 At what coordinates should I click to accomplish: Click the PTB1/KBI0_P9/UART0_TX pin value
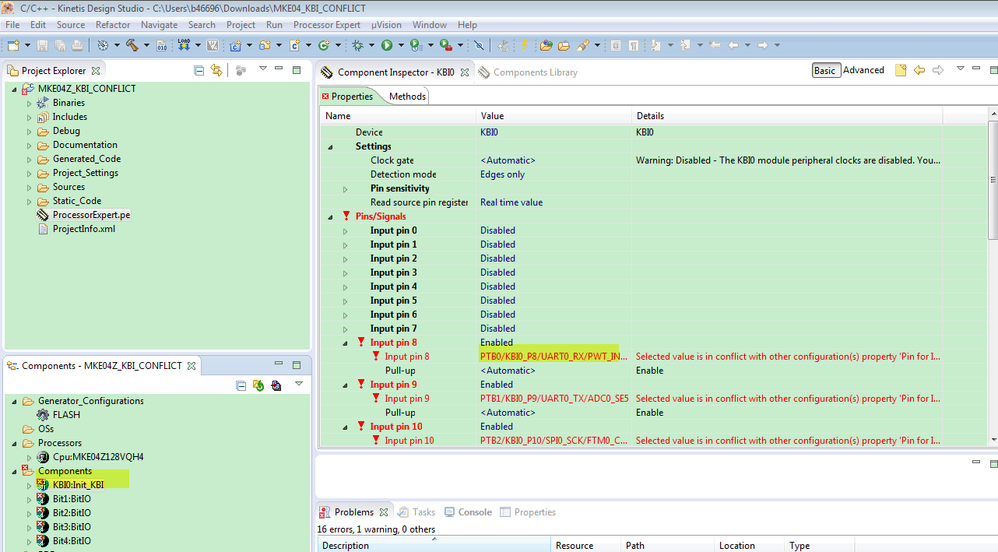tap(554, 399)
